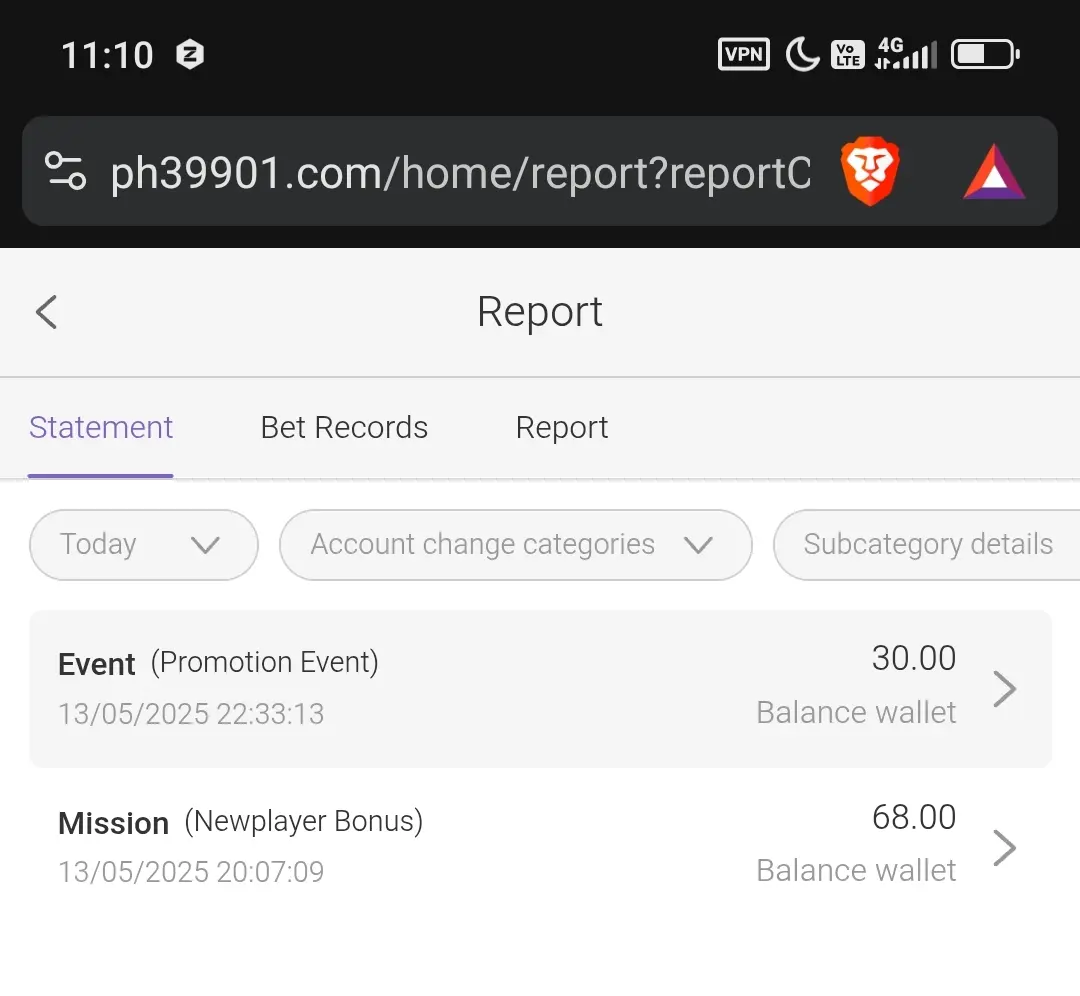The image size is (1080, 996).
Task: Tap the ph39901.com URL address field
Action: 461,172
